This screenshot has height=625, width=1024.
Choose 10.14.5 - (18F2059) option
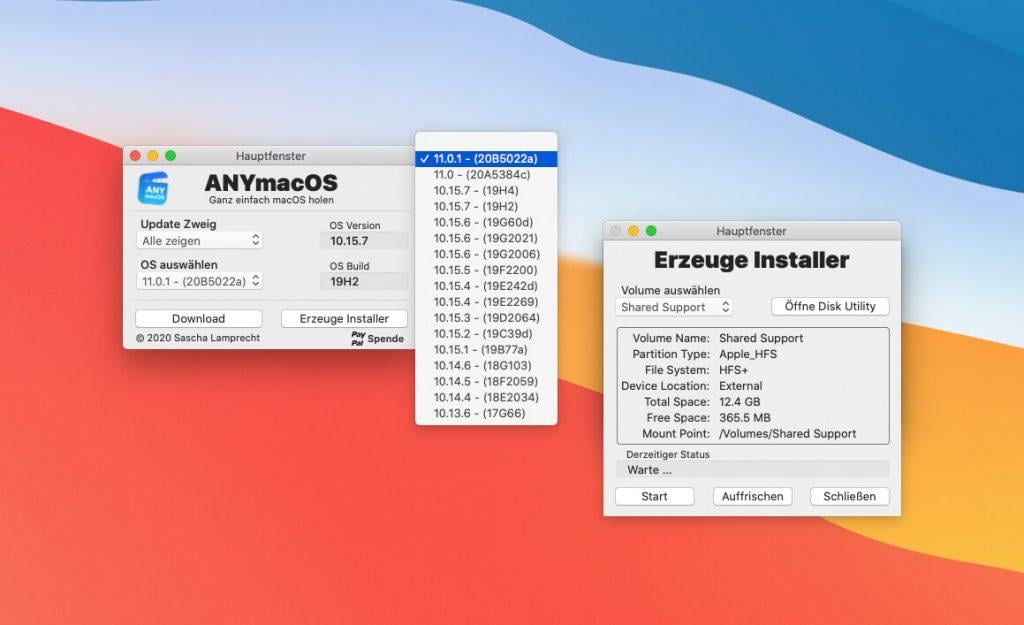(486, 381)
